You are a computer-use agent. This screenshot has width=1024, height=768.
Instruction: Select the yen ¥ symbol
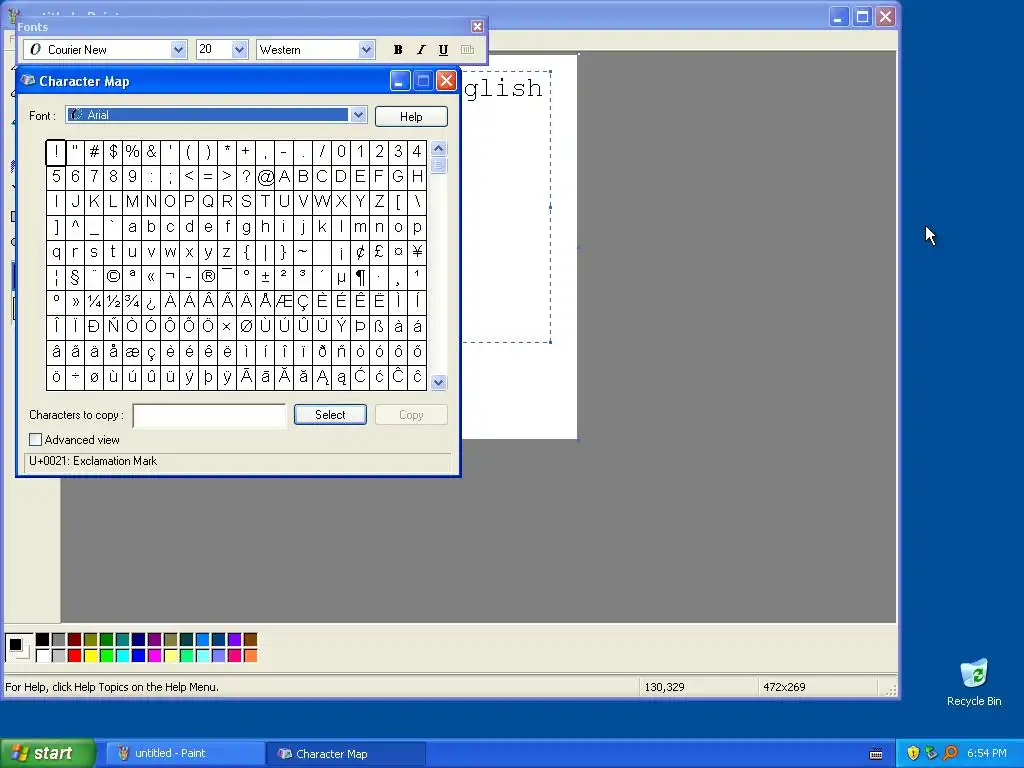(417, 252)
